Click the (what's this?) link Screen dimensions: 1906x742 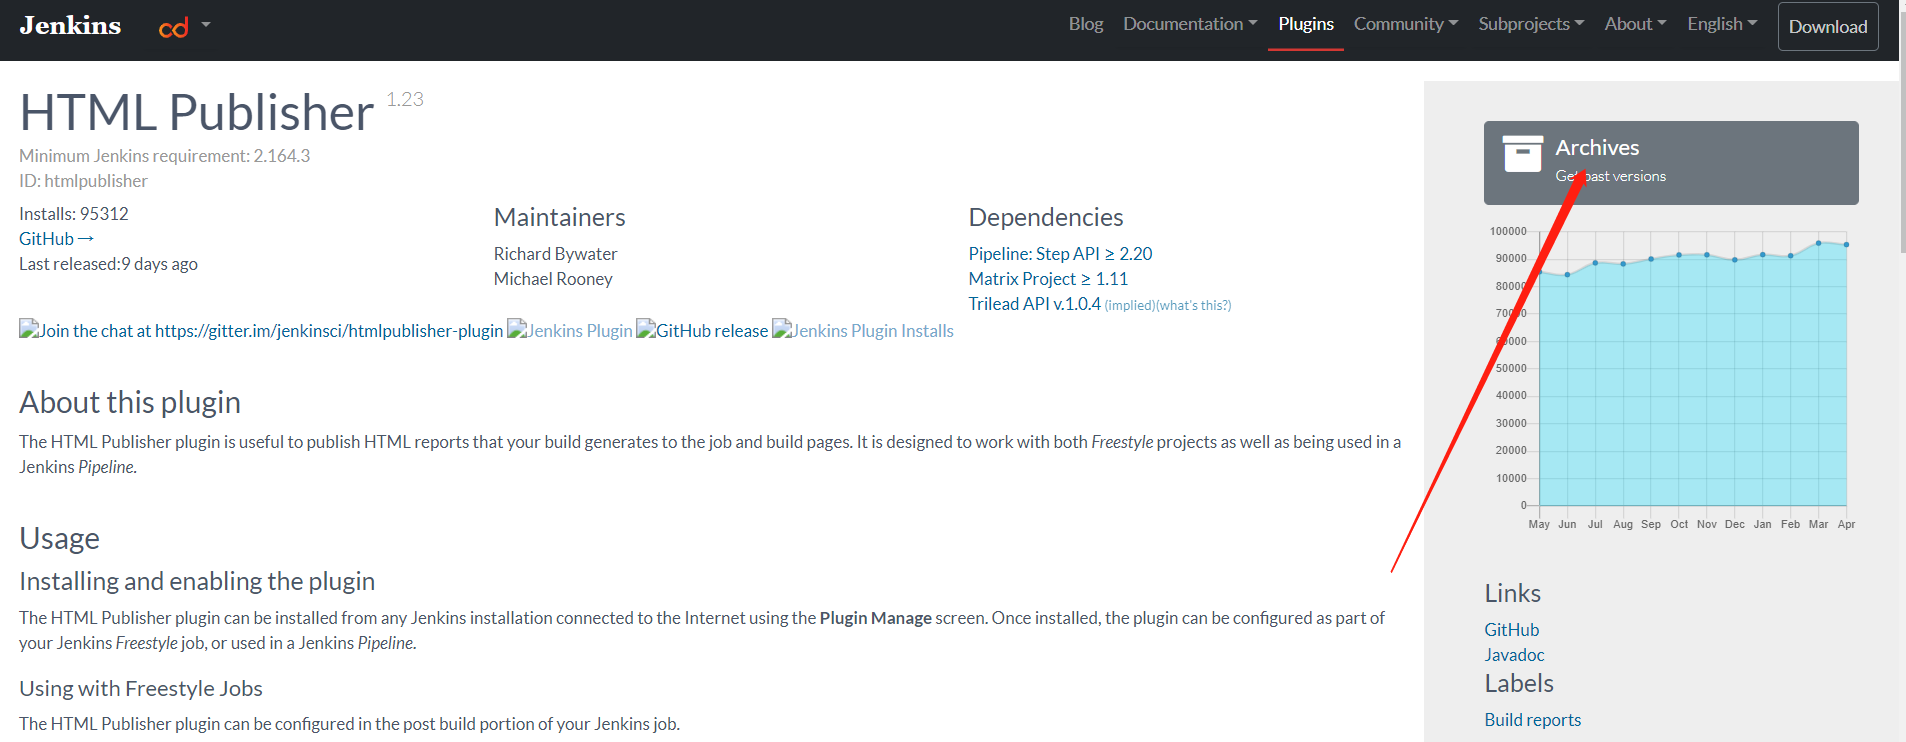[1194, 305]
